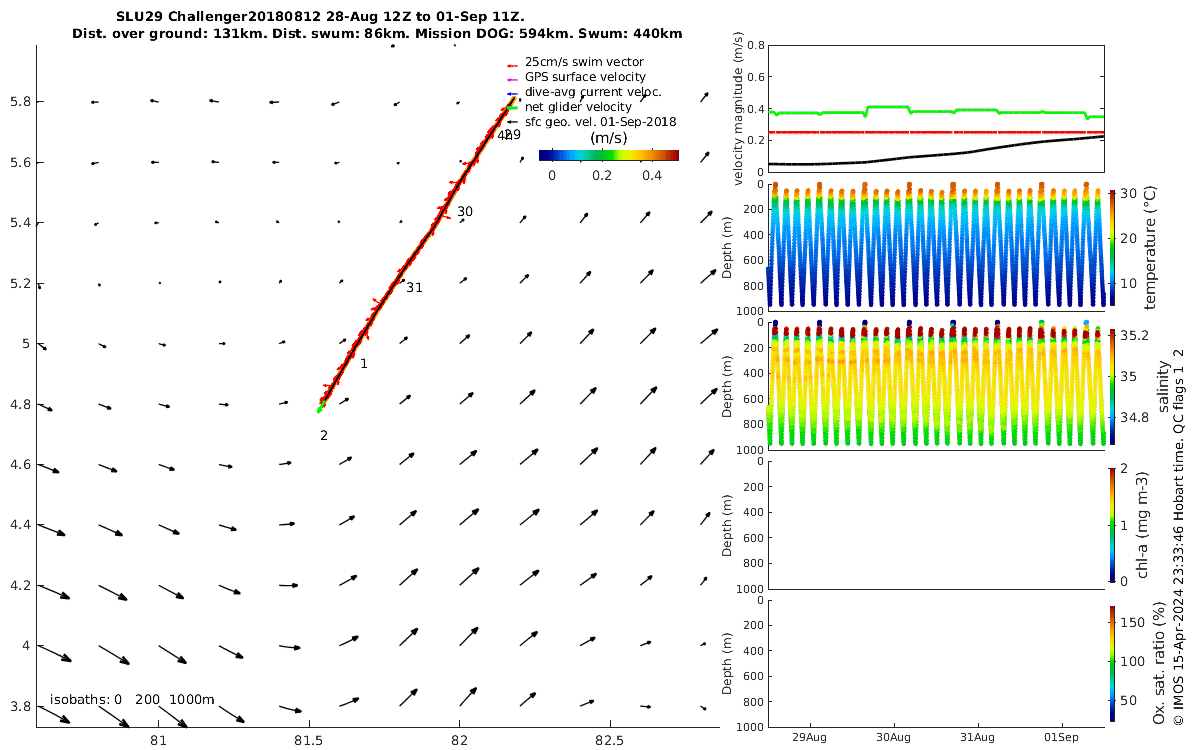Screen dimensions: 1200x750
Task: Click the 'isobaths: 0 200 1000m' annotation
Action: point(132,699)
